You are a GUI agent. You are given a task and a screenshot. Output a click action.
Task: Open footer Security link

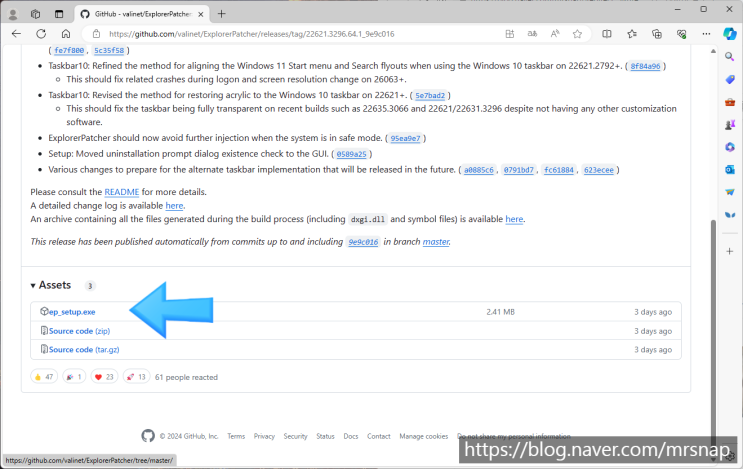295,436
